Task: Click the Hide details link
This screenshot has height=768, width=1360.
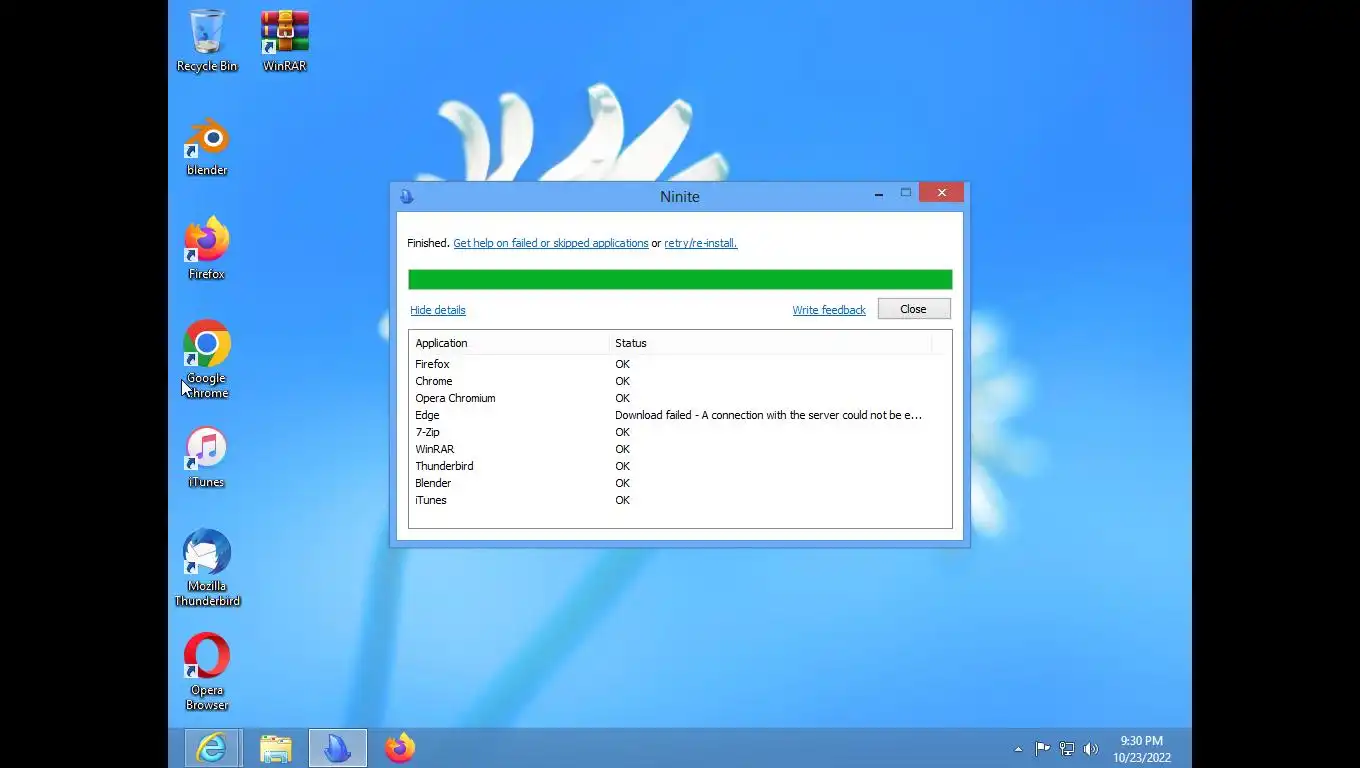Action: (438, 310)
